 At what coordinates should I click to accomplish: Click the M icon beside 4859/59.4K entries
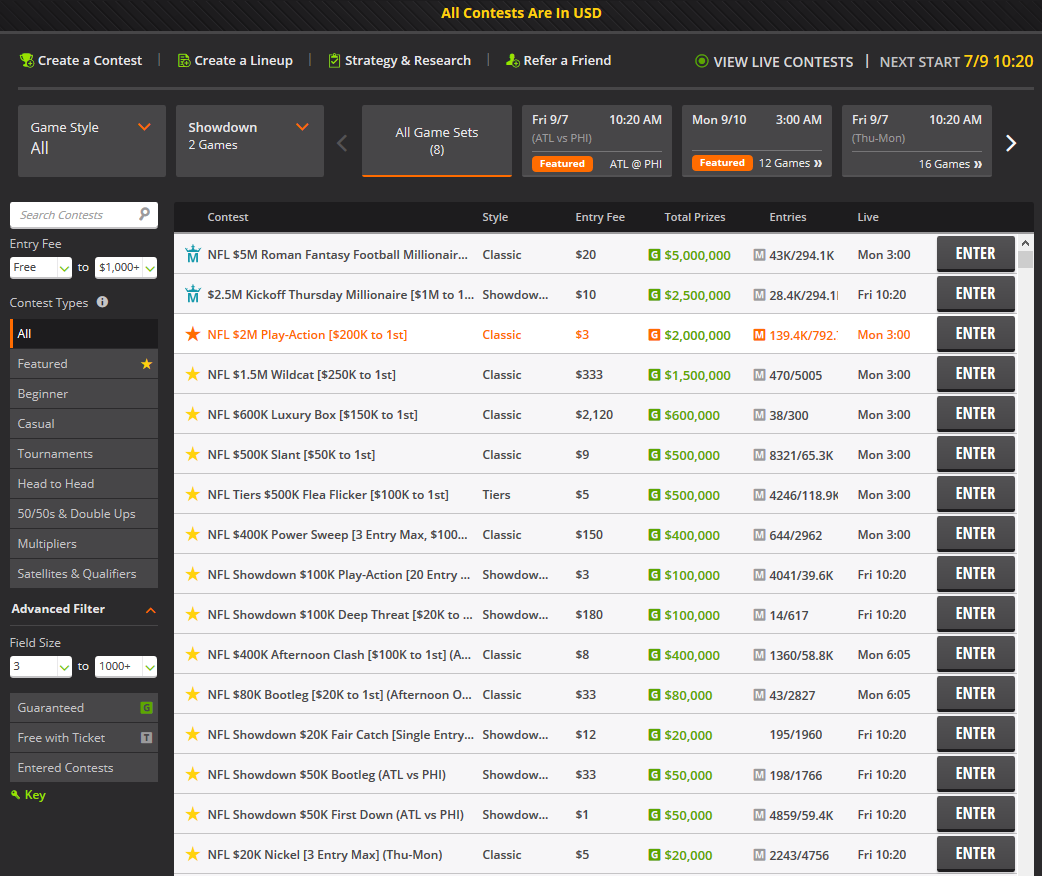tap(759, 815)
